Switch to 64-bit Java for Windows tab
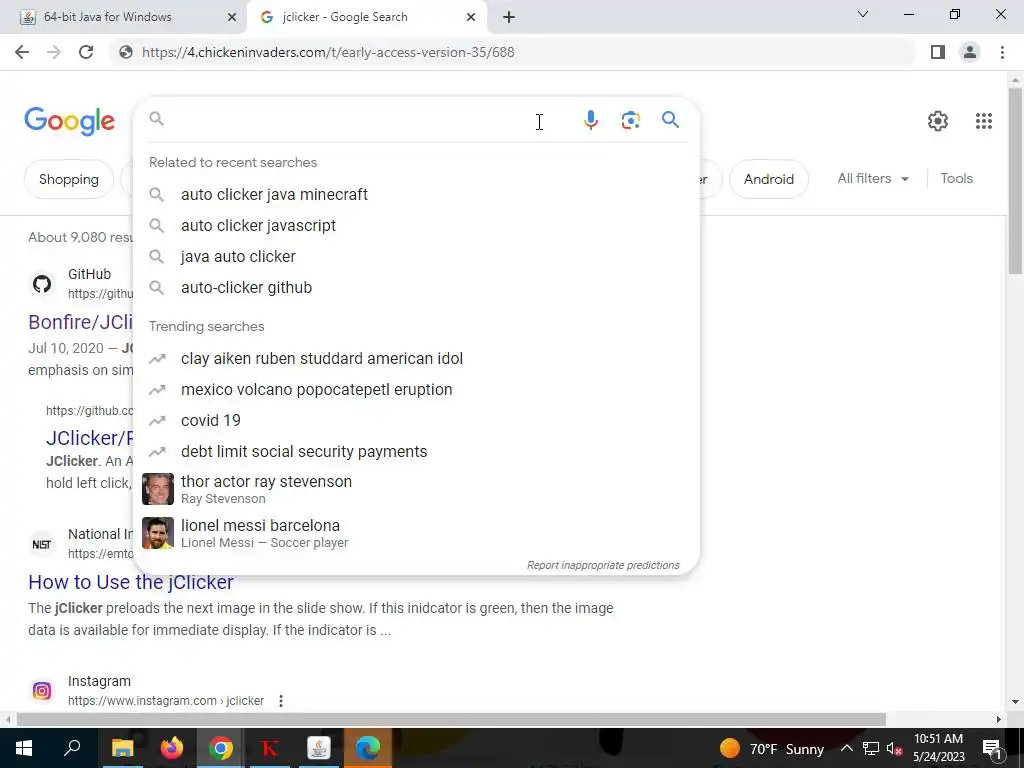1024x768 pixels. [123, 17]
